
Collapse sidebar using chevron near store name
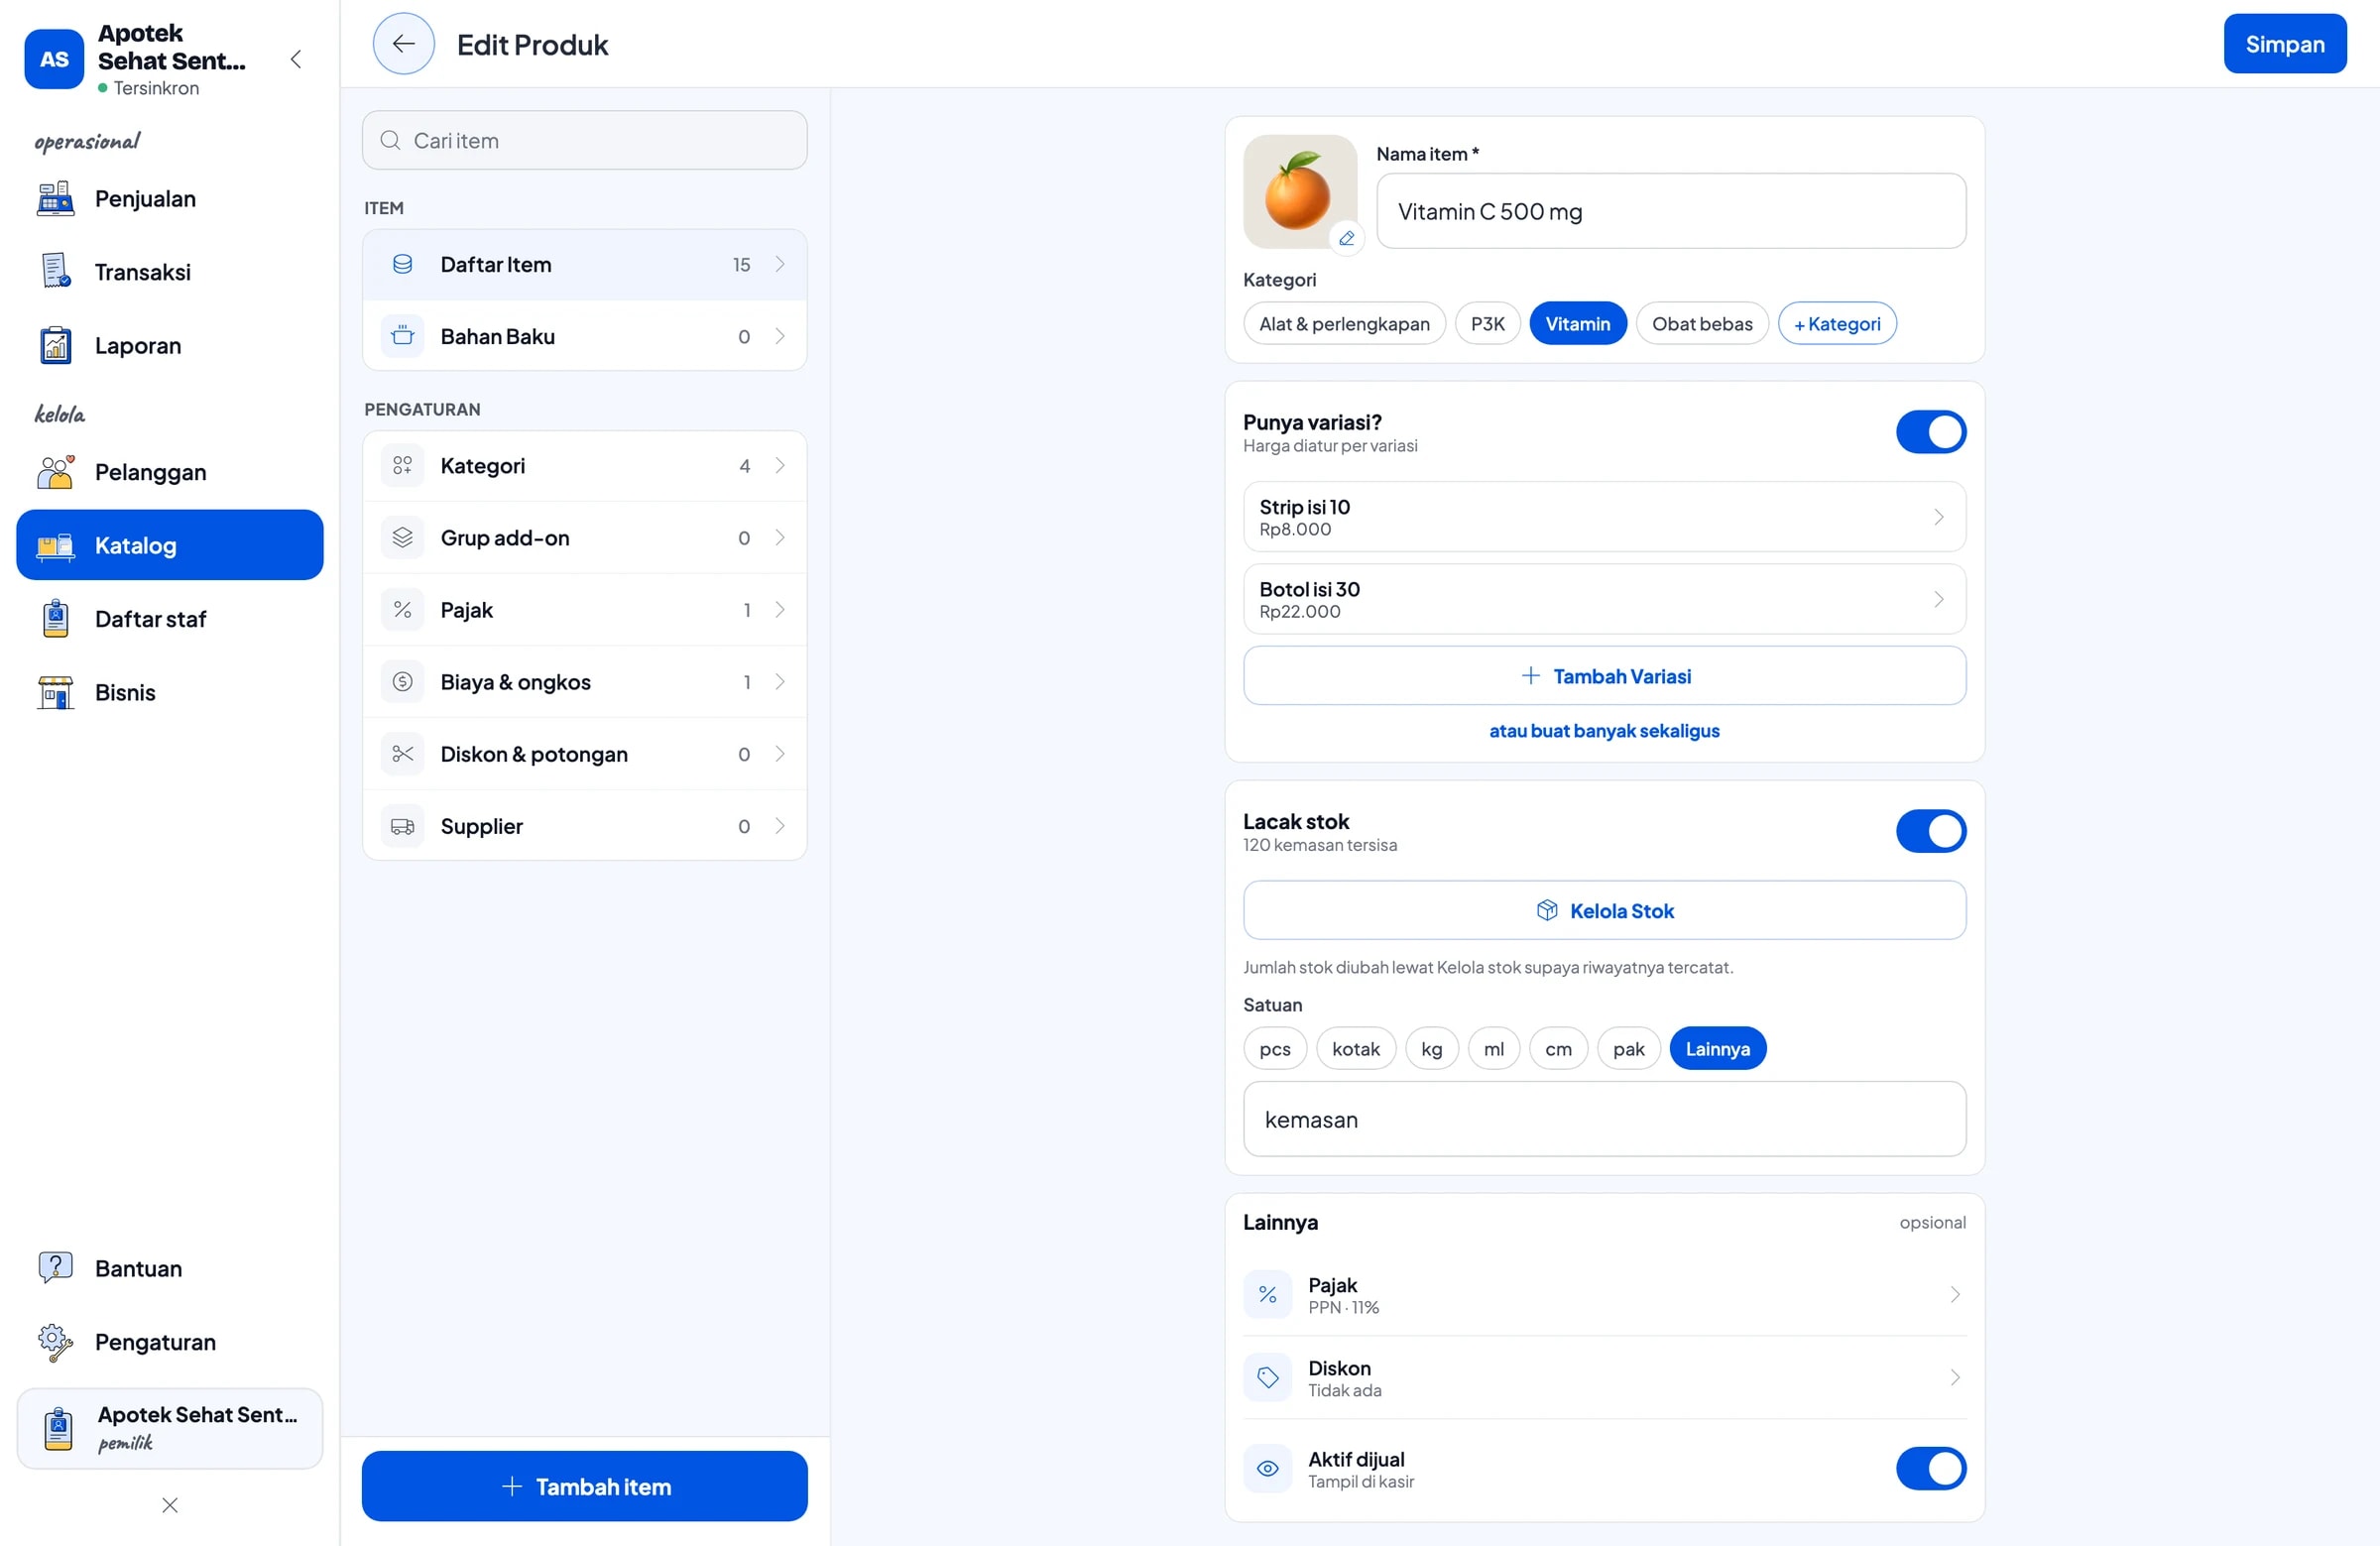point(296,59)
